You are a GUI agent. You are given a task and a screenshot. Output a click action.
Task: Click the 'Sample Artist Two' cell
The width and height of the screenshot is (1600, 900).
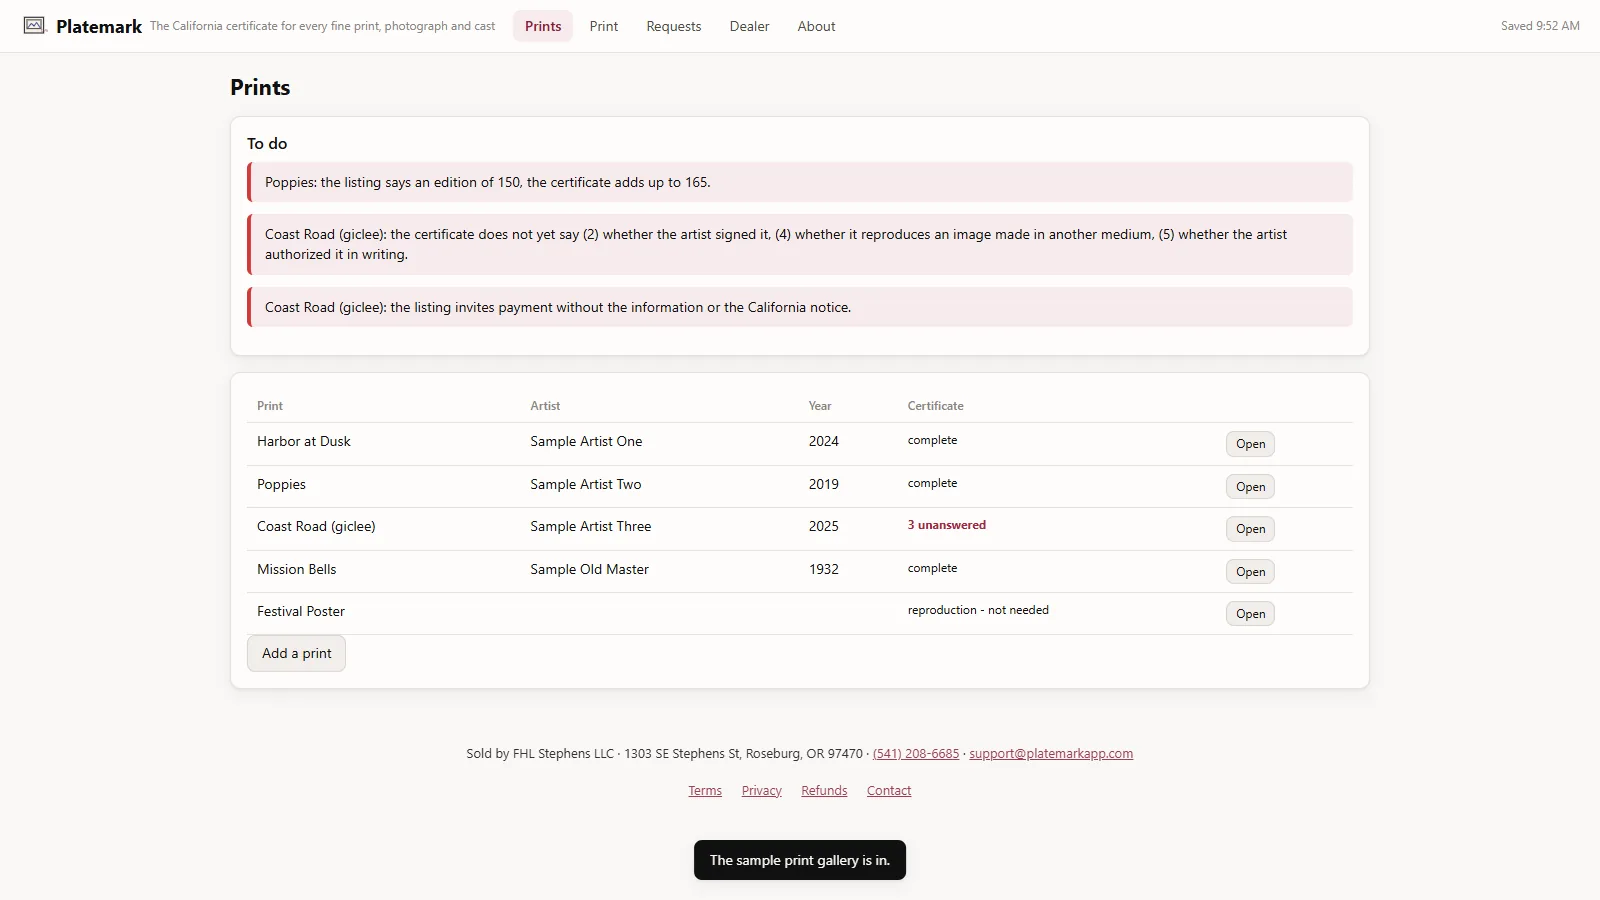[x=586, y=484]
